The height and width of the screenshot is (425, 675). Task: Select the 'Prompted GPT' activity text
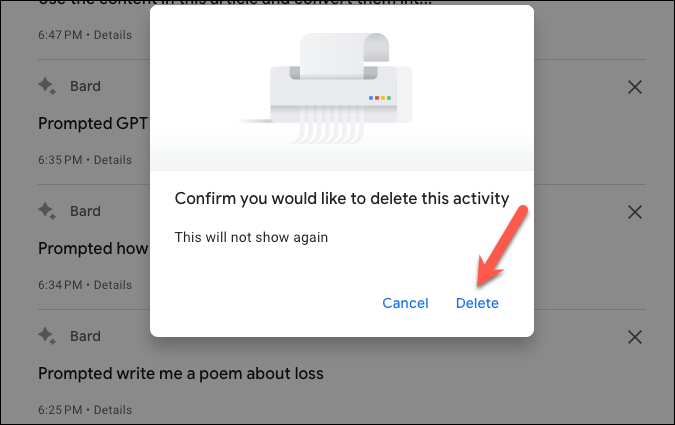[93, 124]
